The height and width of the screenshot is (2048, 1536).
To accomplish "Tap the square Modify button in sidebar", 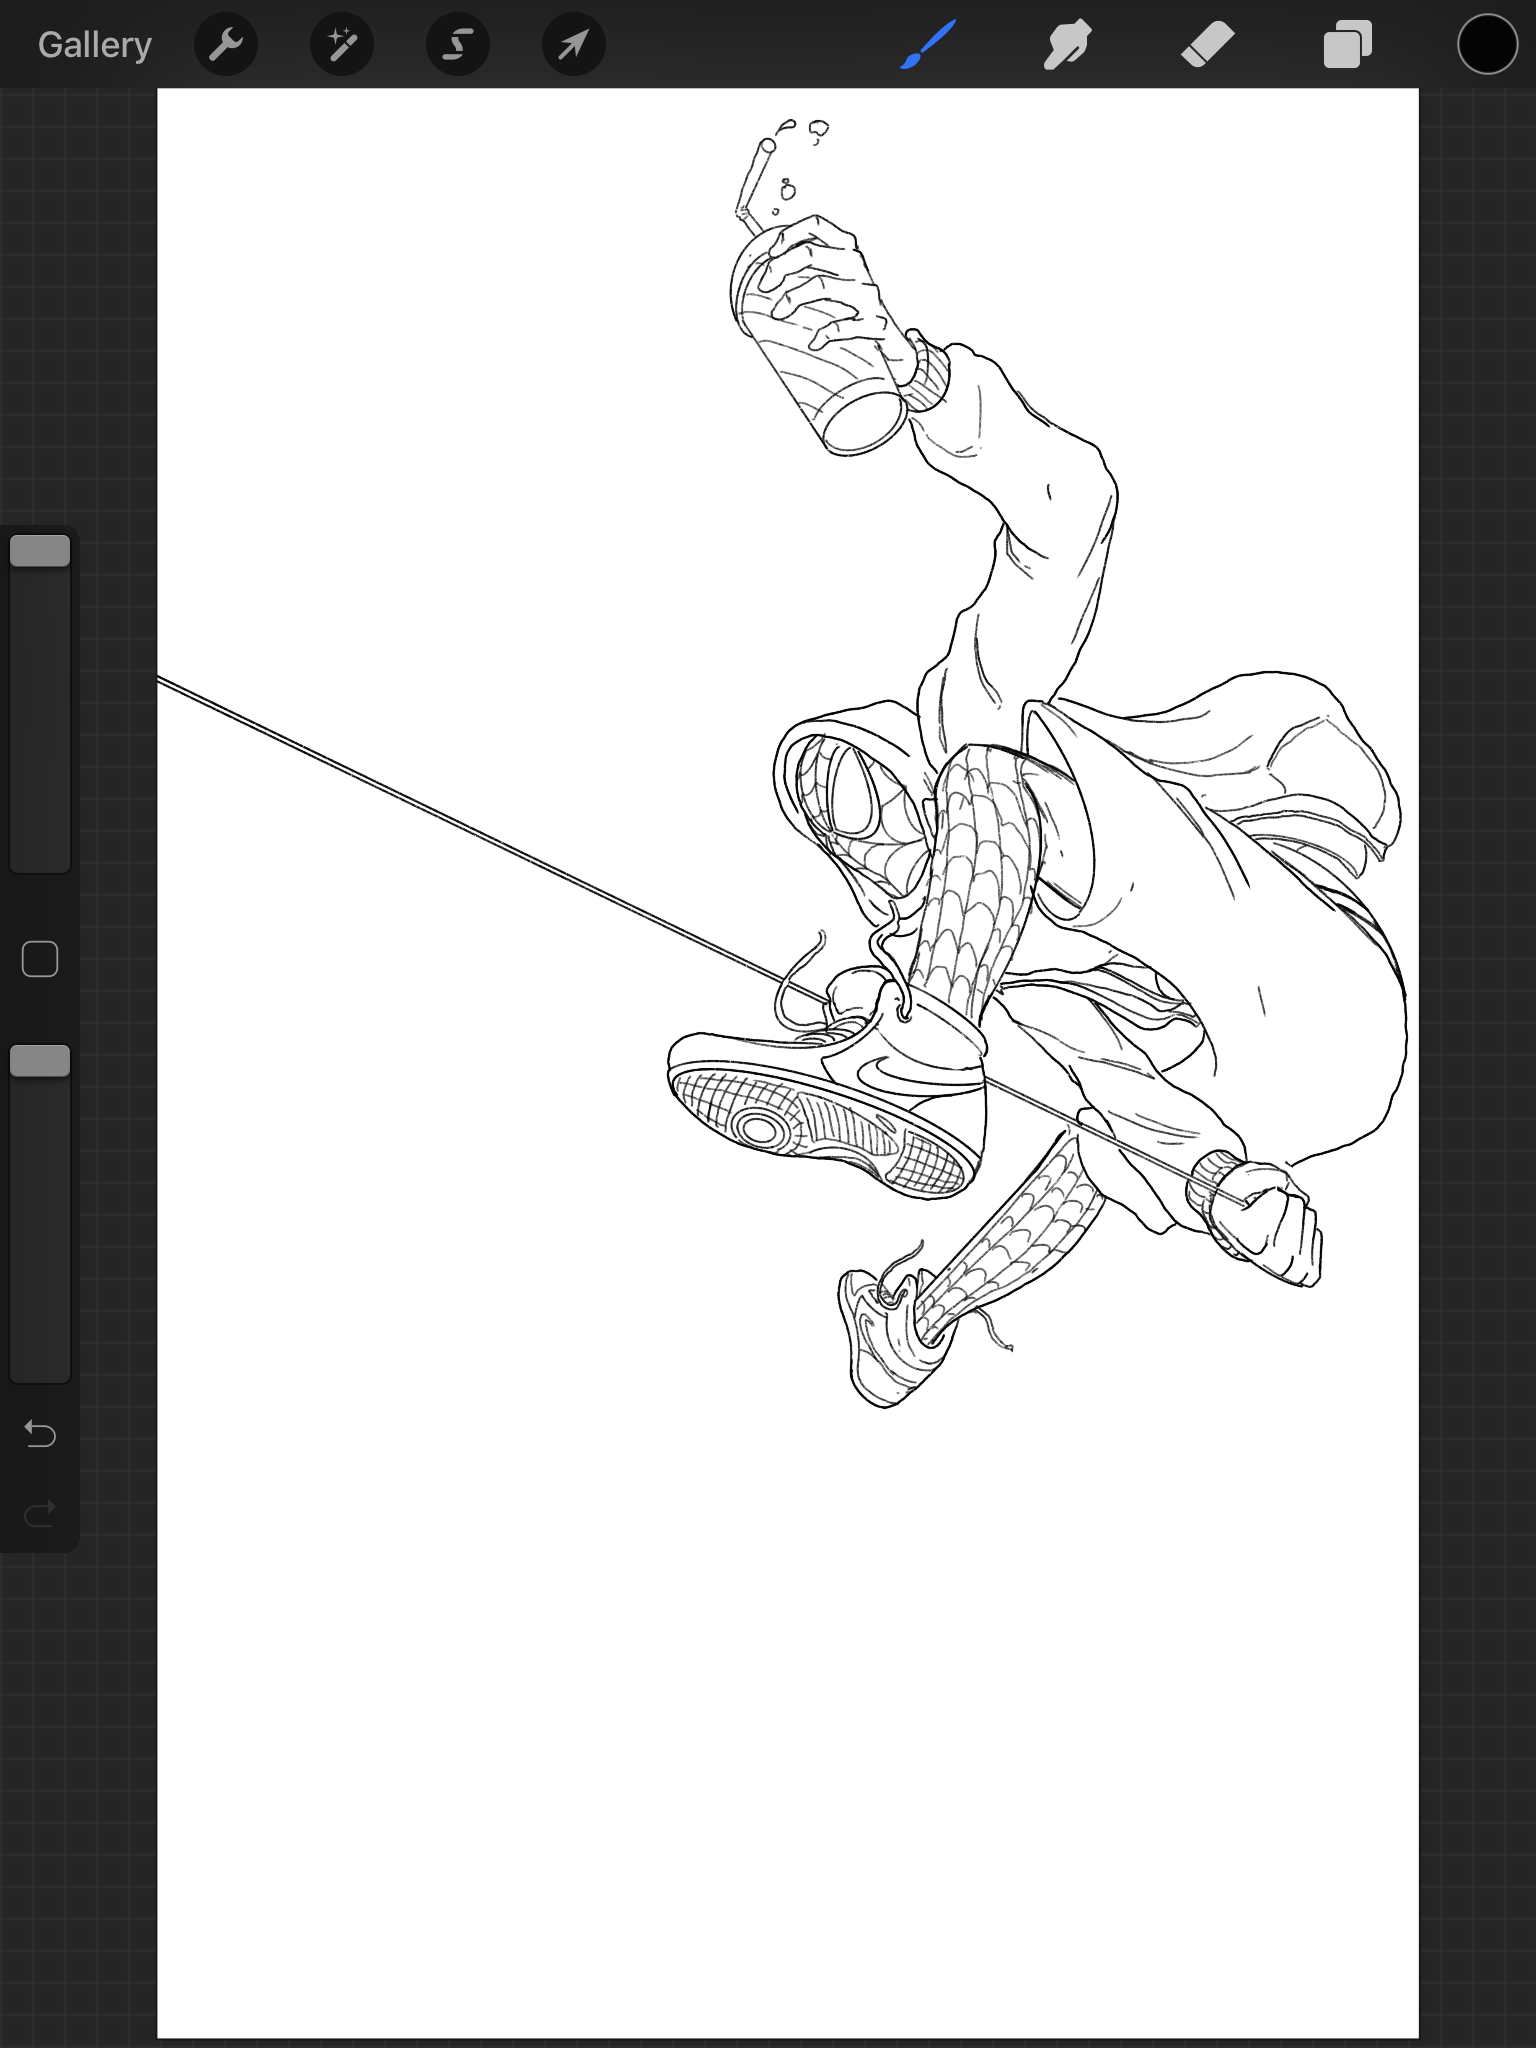I will coord(40,959).
